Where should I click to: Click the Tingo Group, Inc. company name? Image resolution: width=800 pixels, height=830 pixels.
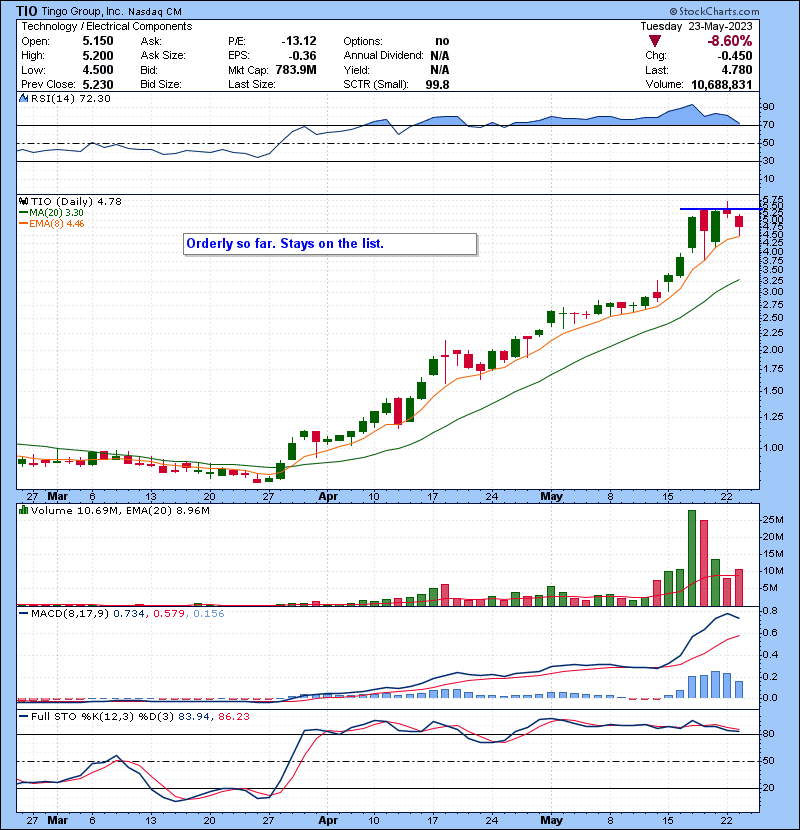coord(82,11)
